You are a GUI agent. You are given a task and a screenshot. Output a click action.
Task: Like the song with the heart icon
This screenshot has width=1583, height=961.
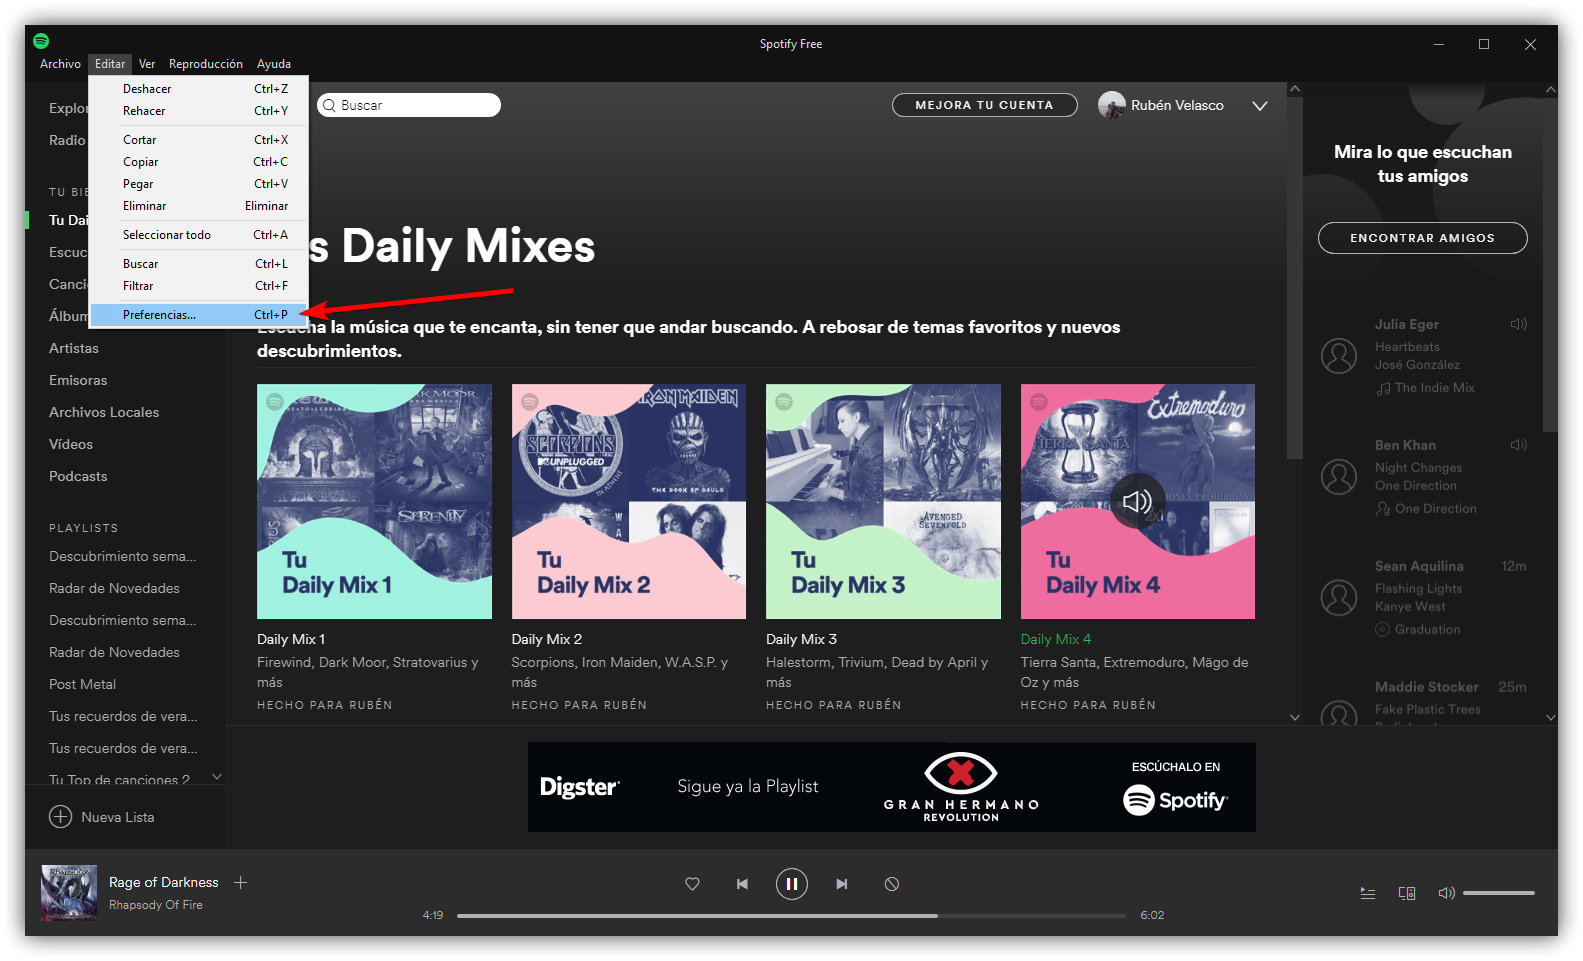coord(692,884)
